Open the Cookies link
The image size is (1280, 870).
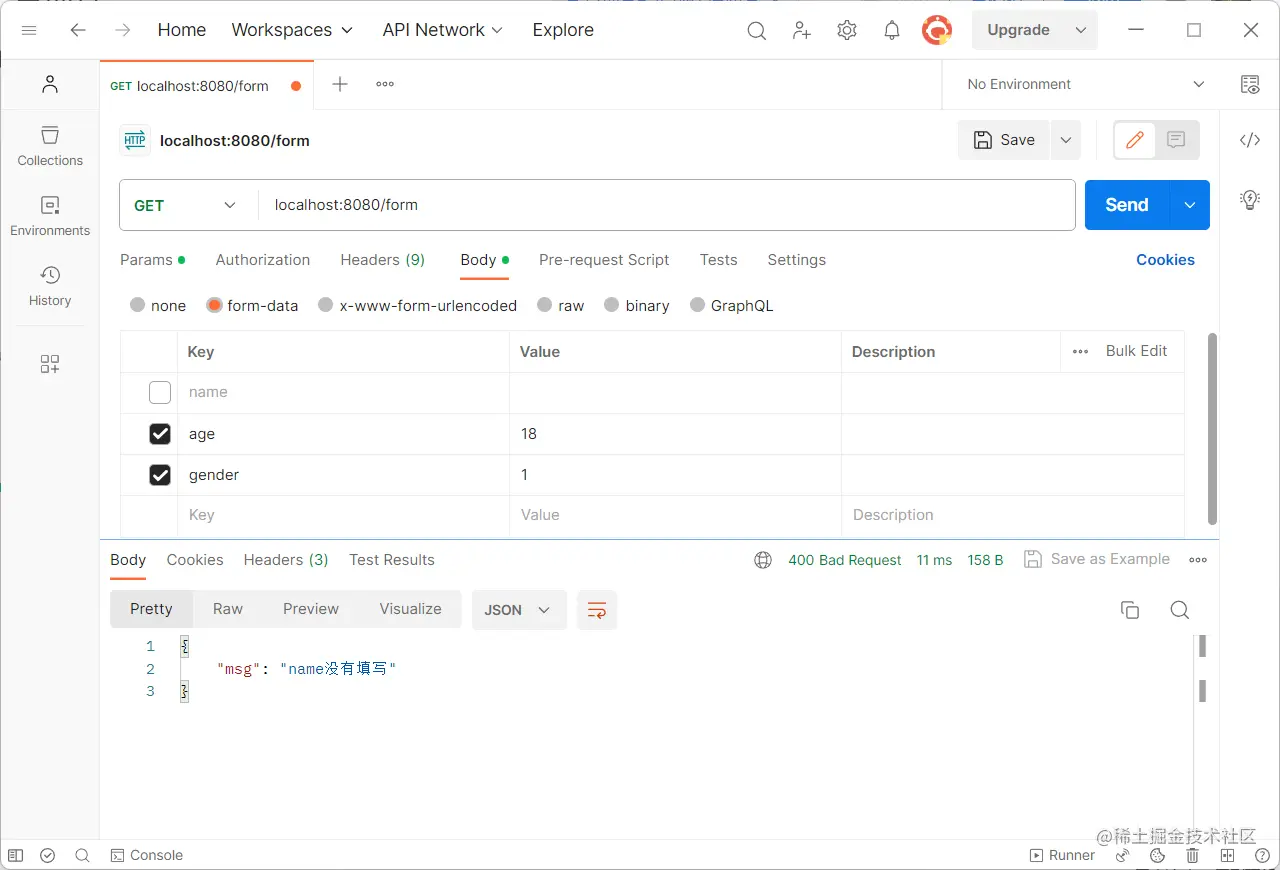[x=1165, y=260]
